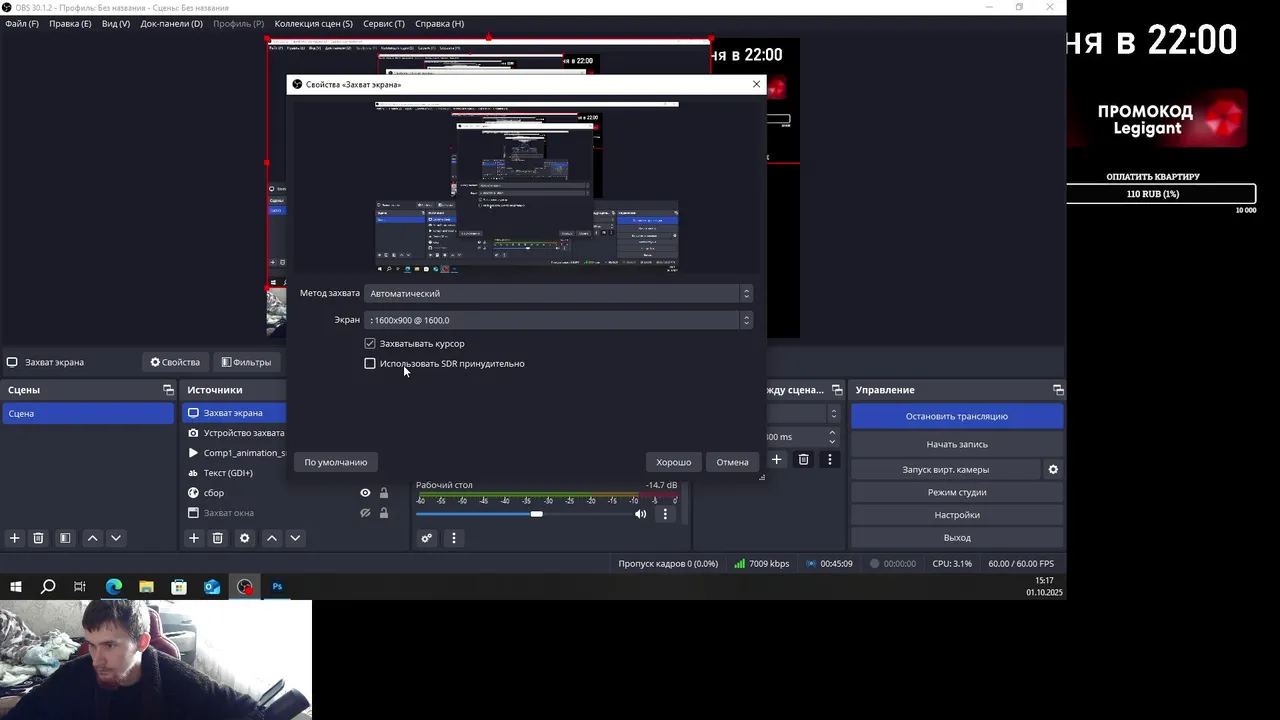
Task: Pop out the Управление dock panel
Action: pyautogui.click(x=1058, y=390)
